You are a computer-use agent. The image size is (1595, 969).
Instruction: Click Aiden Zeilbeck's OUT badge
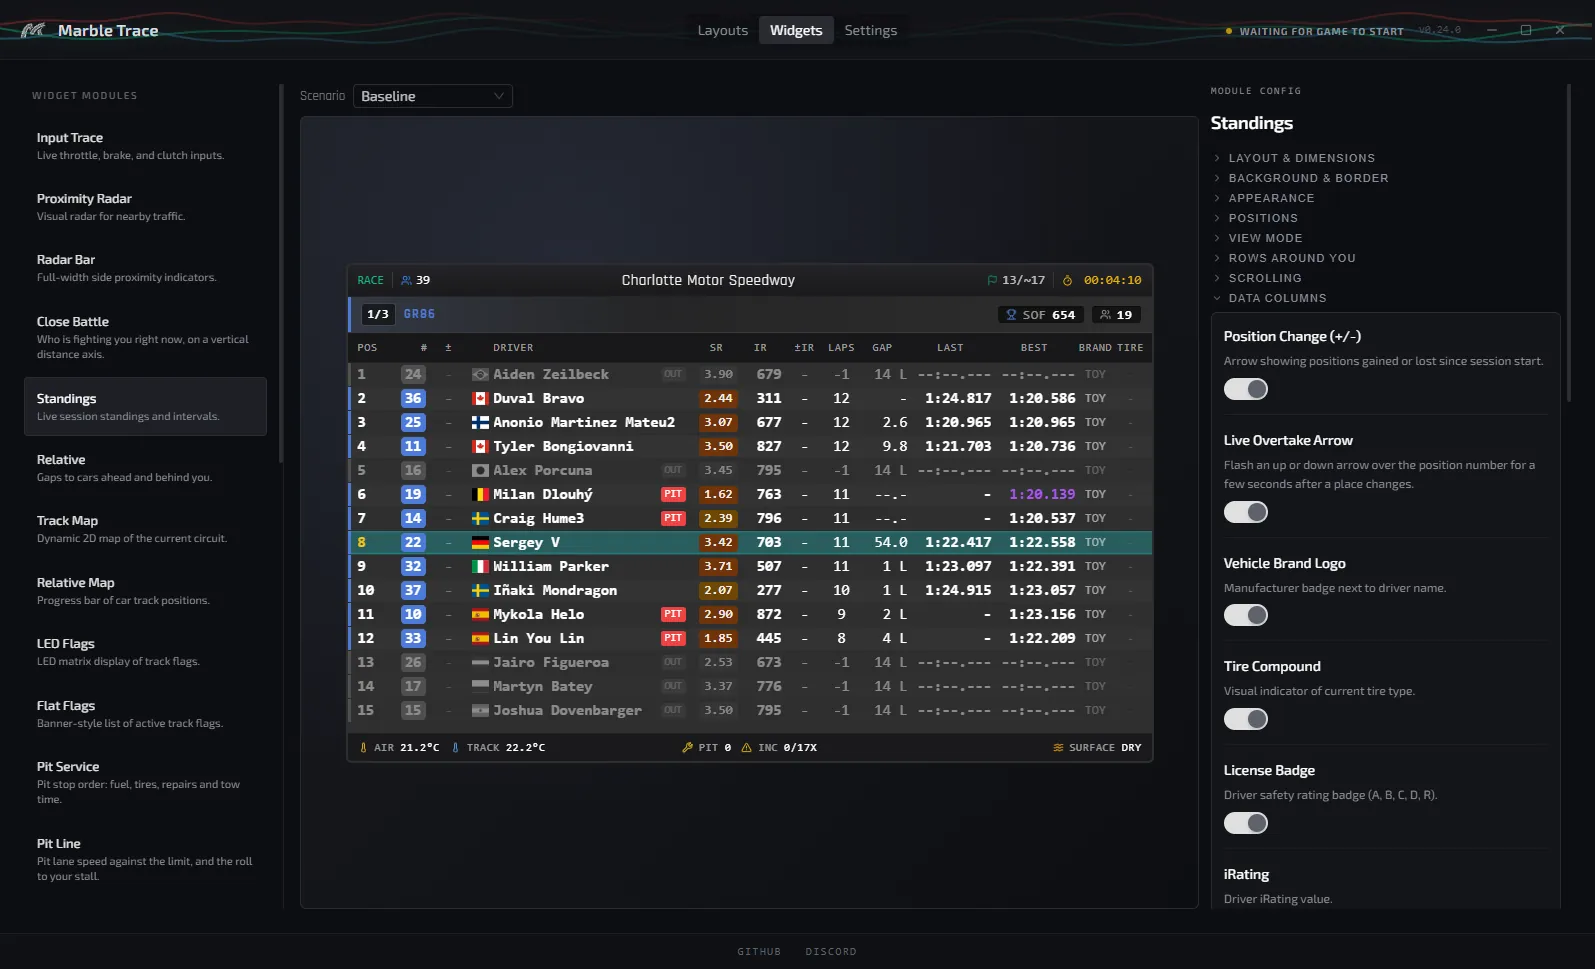(x=673, y=374)
